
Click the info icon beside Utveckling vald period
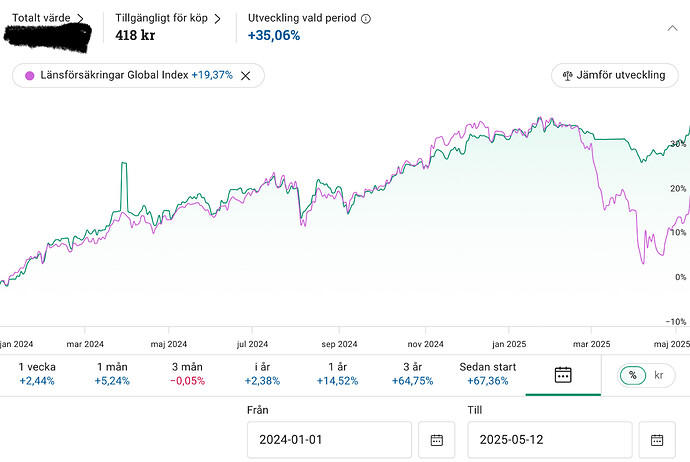click(x=365, y=19)
